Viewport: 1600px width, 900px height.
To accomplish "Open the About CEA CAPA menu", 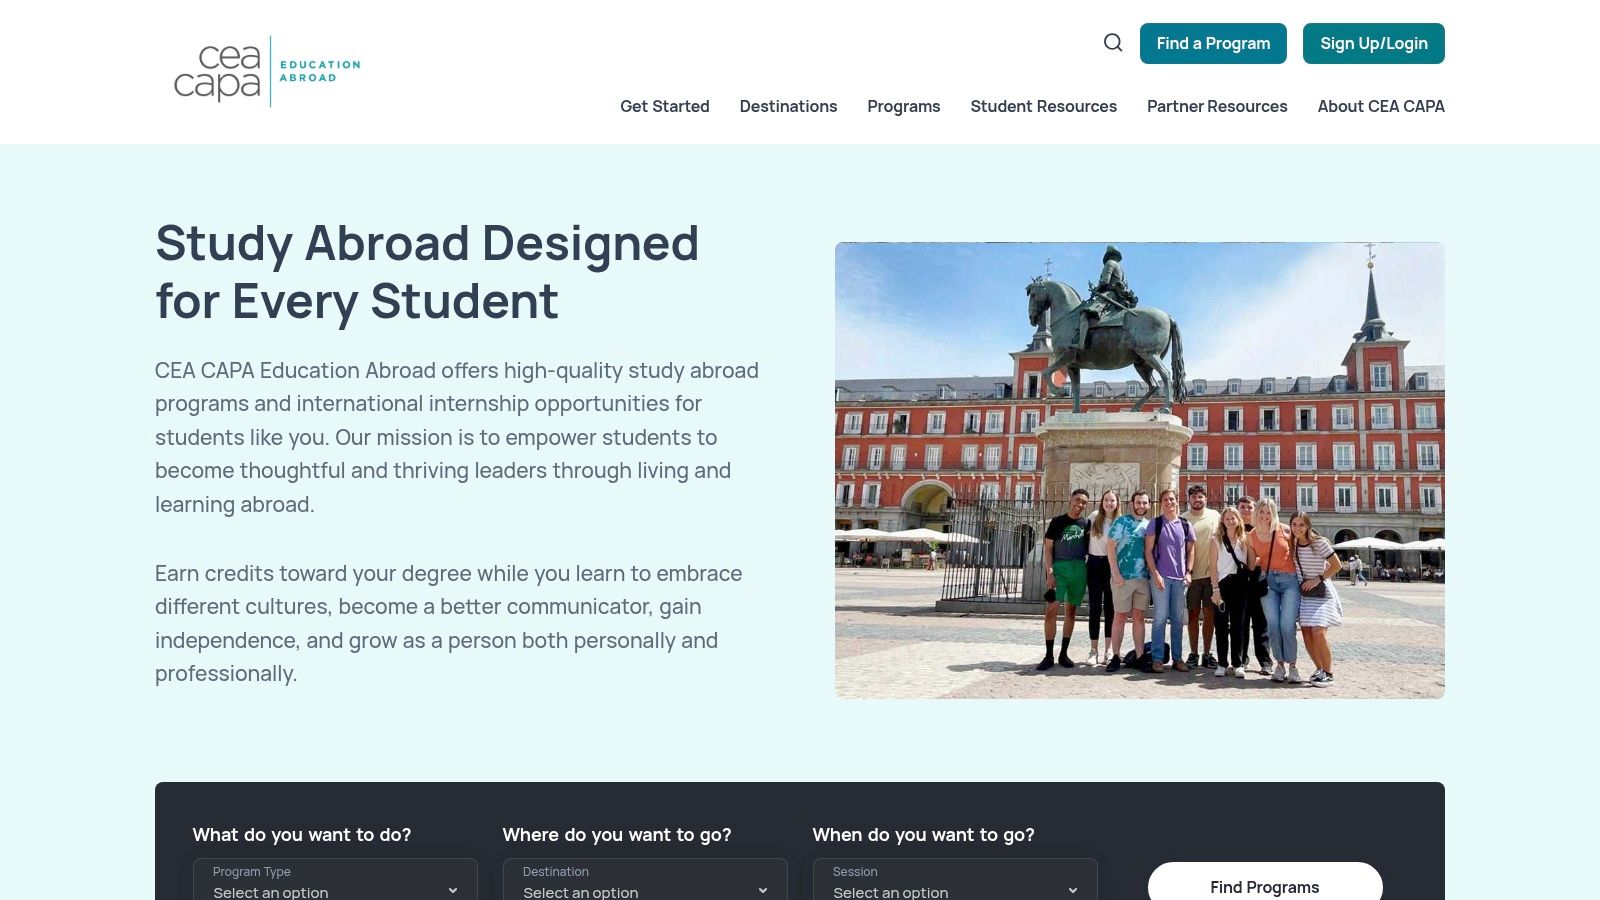I will pyautogui.click(x=1380, y=106).
